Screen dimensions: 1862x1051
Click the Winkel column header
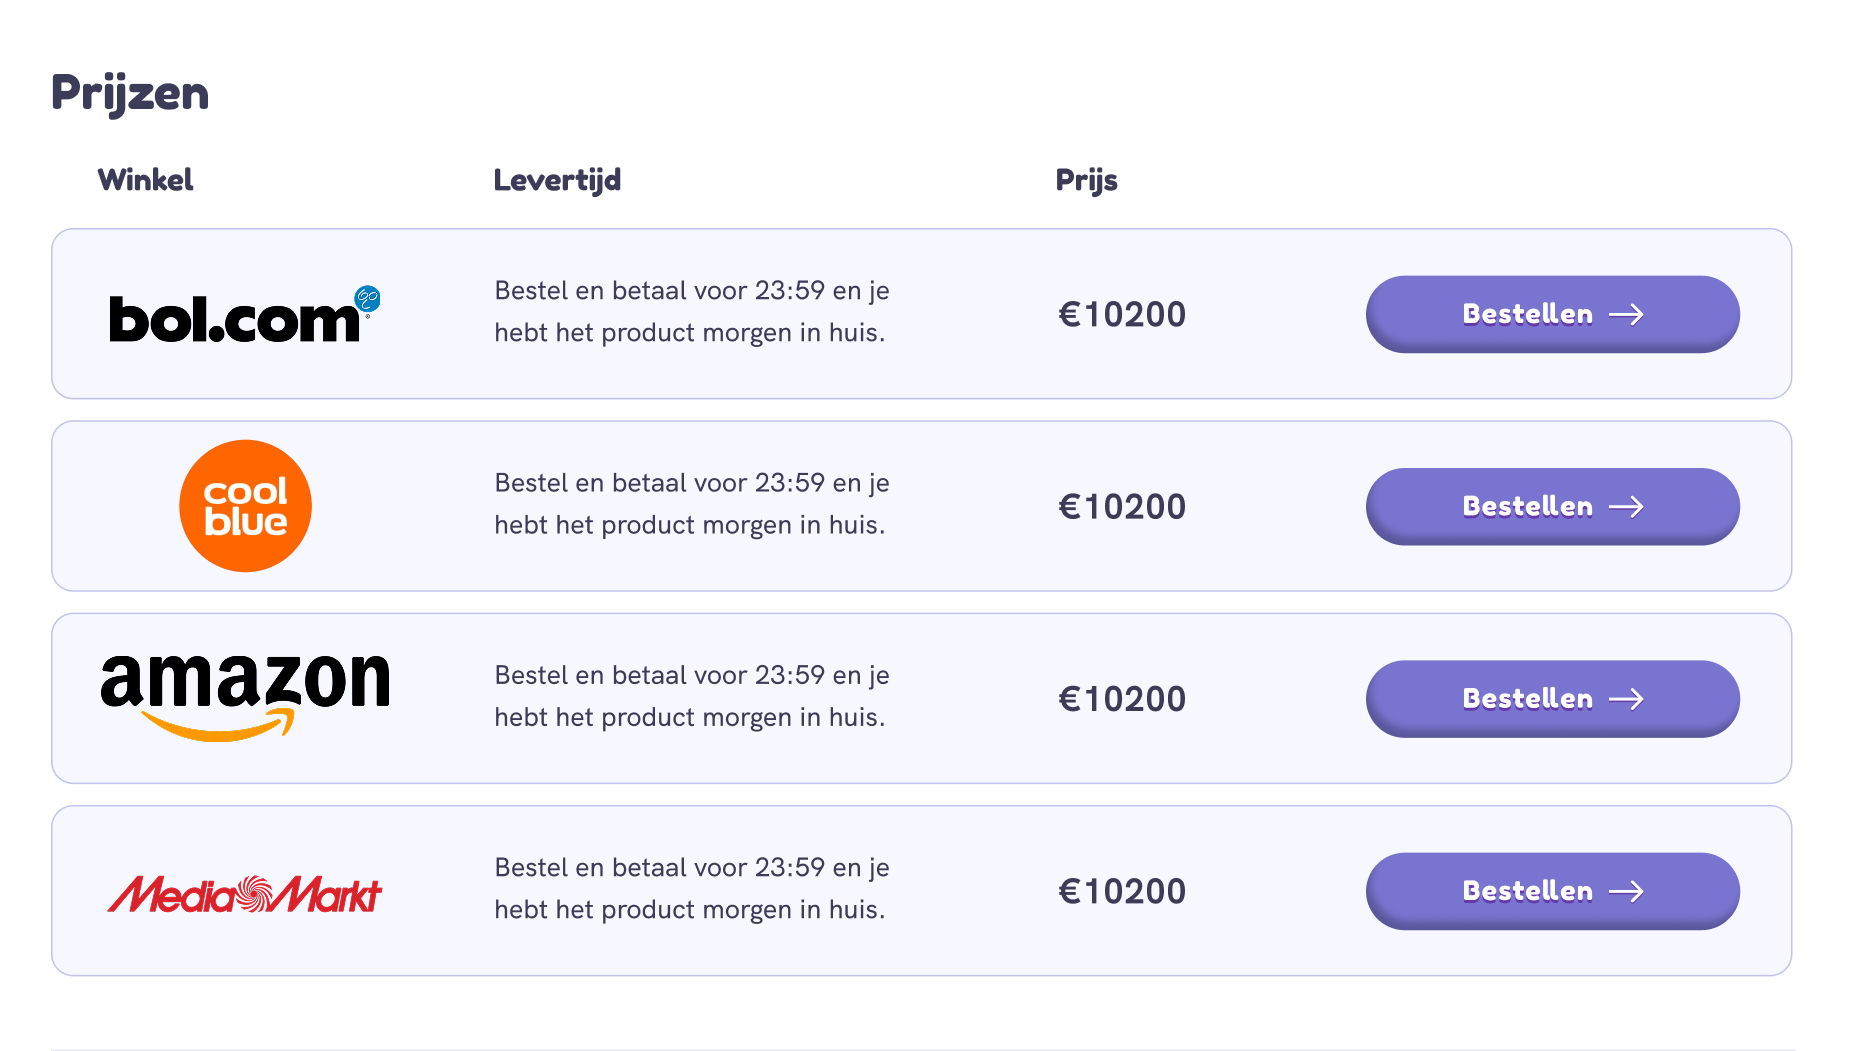click(145, 180)
